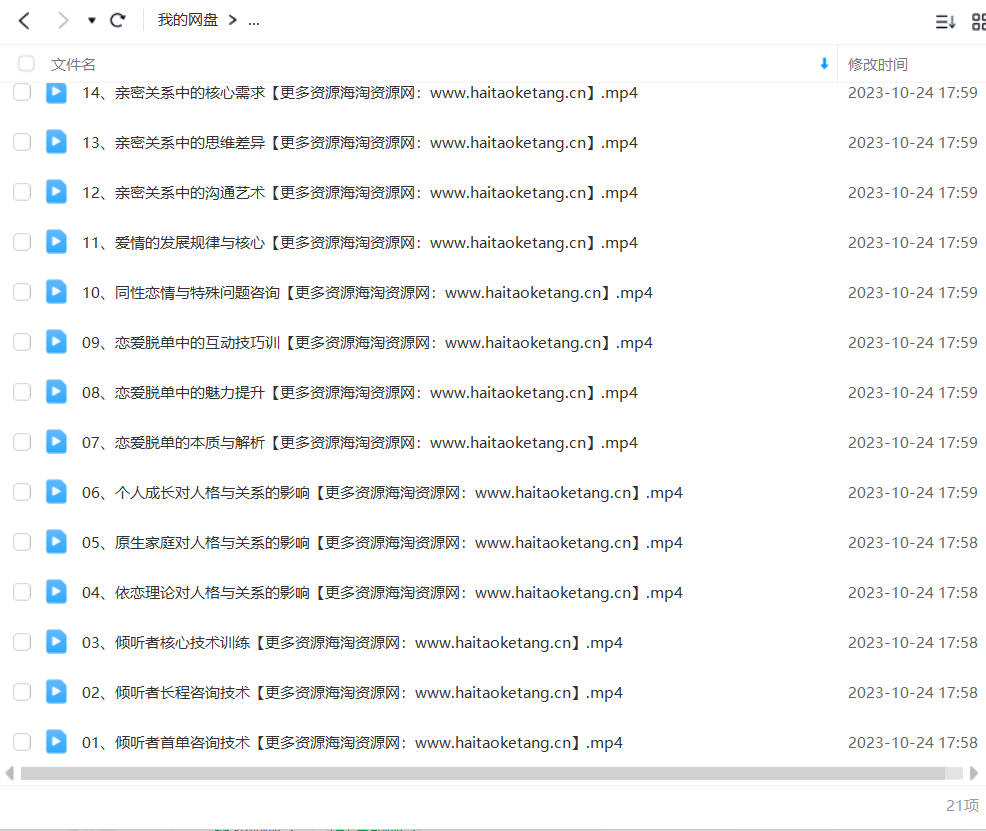Click video icon of file 04 依恋理论对人格与关系的影响
This screenshot has height=831, width=986.
coord(56,592)
